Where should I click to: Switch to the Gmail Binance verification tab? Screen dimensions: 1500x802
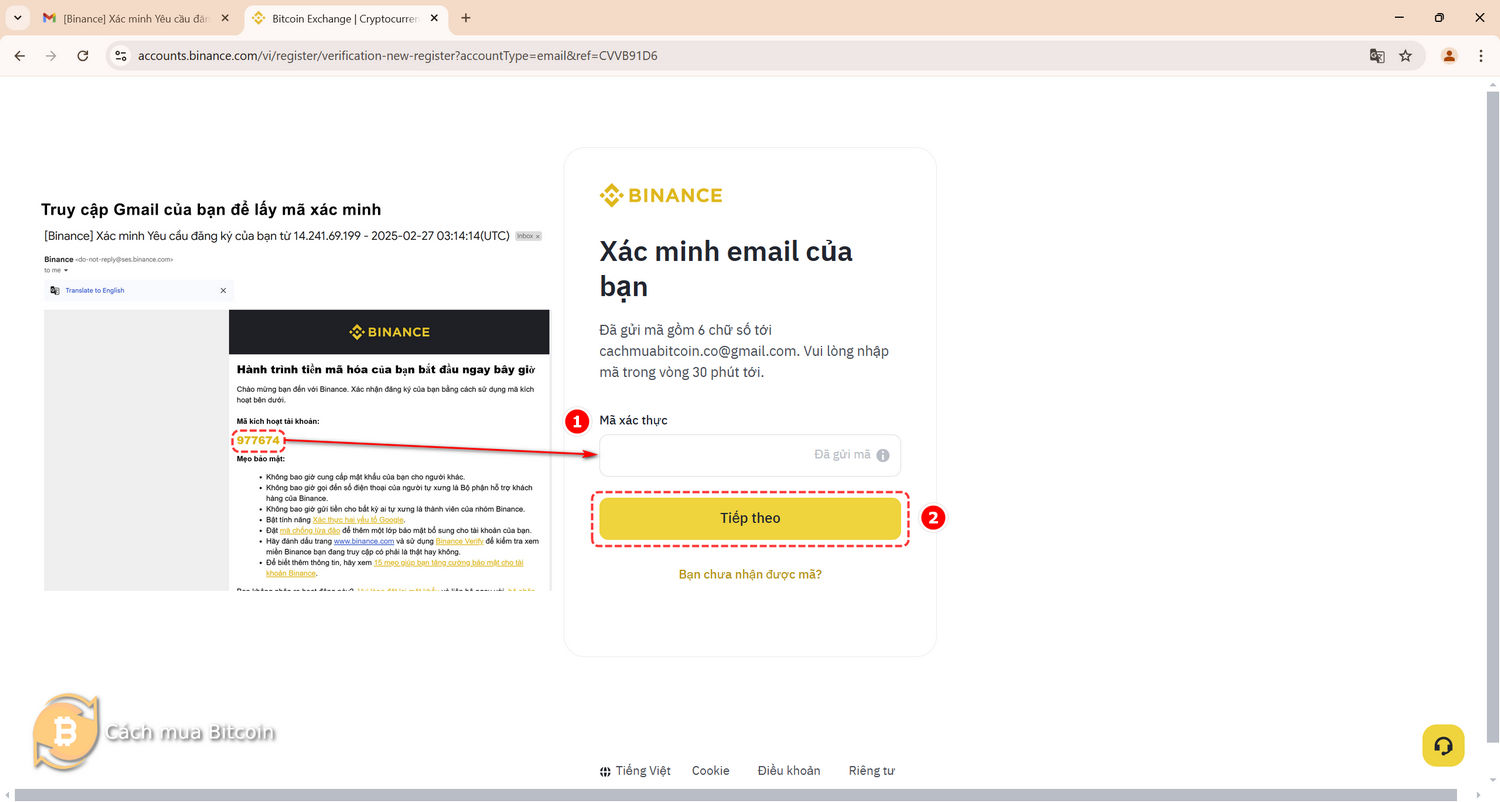tap(136, 18)
